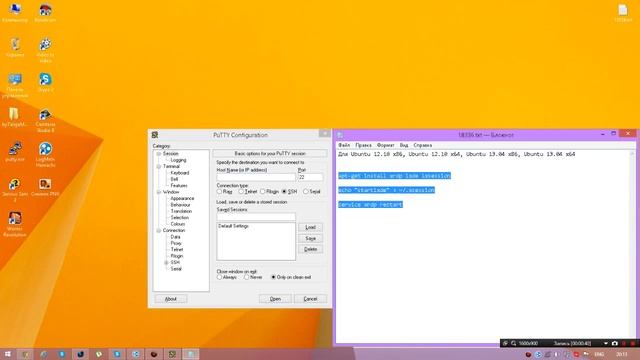Click the Notepad icon on the taskbar
This screenshot has height=360, width=640.
[191, 354]
